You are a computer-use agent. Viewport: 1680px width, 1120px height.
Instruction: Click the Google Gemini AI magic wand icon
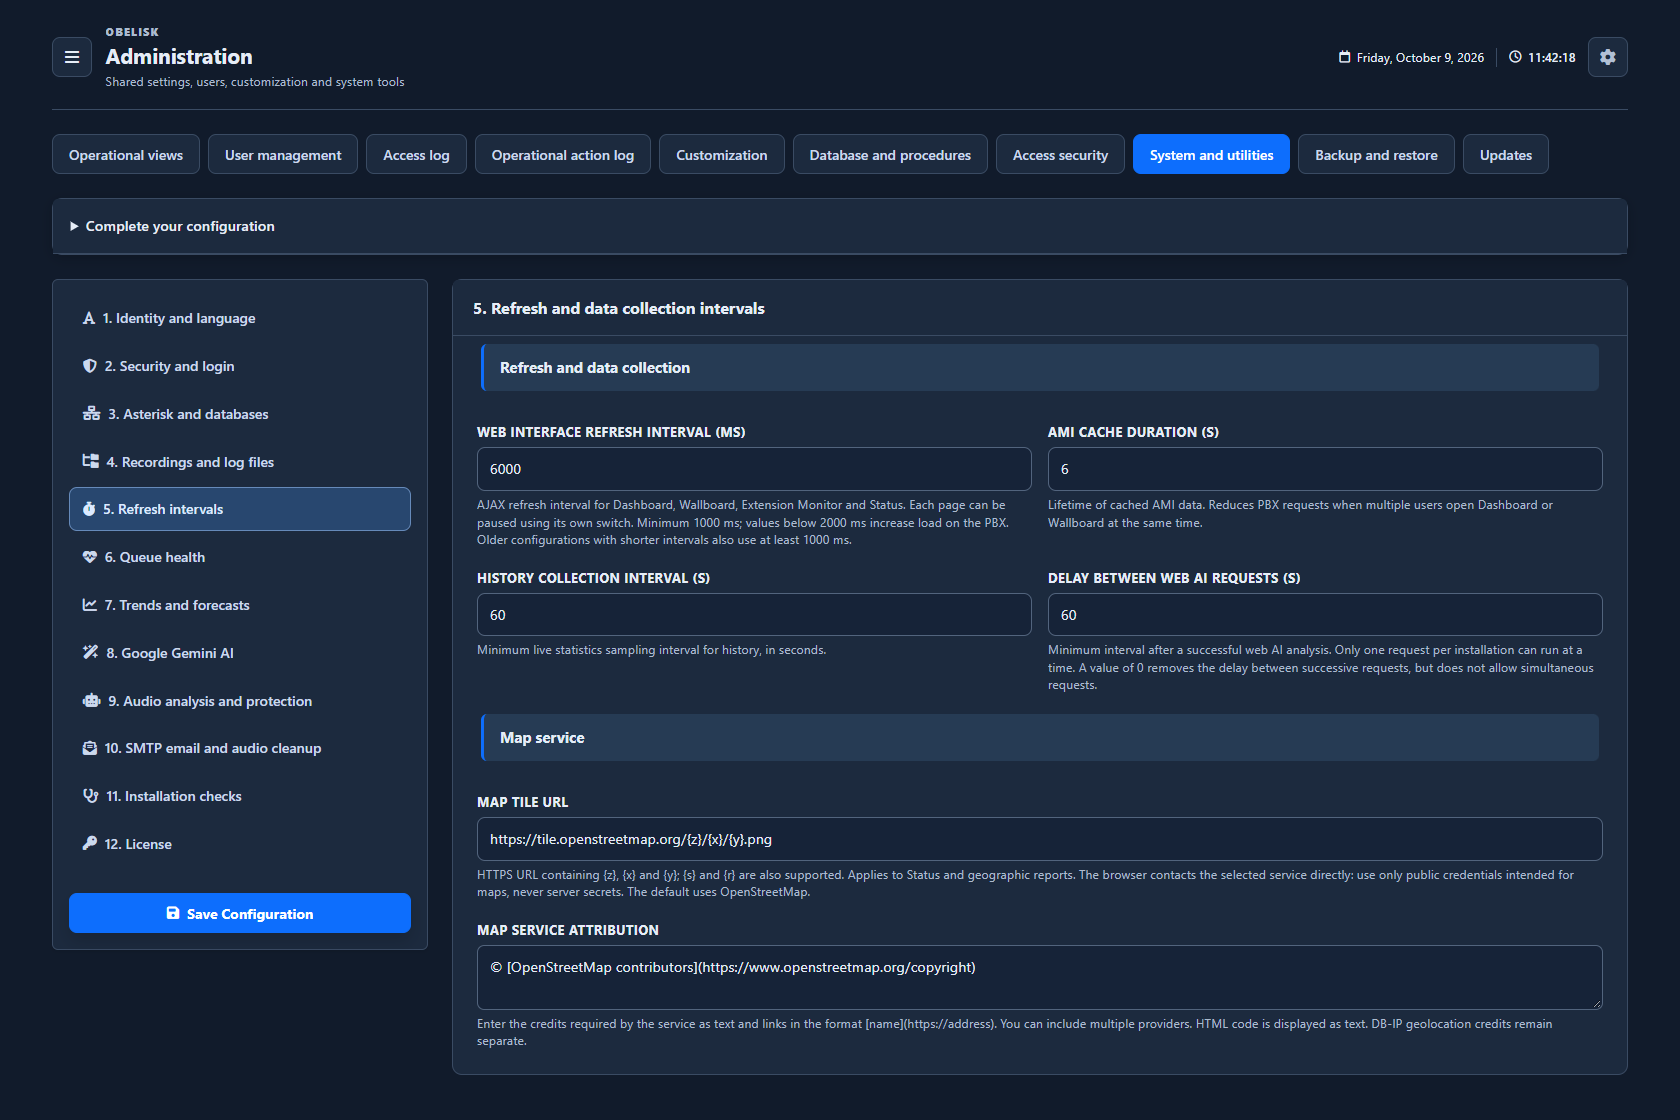click(x=90, y=652)
